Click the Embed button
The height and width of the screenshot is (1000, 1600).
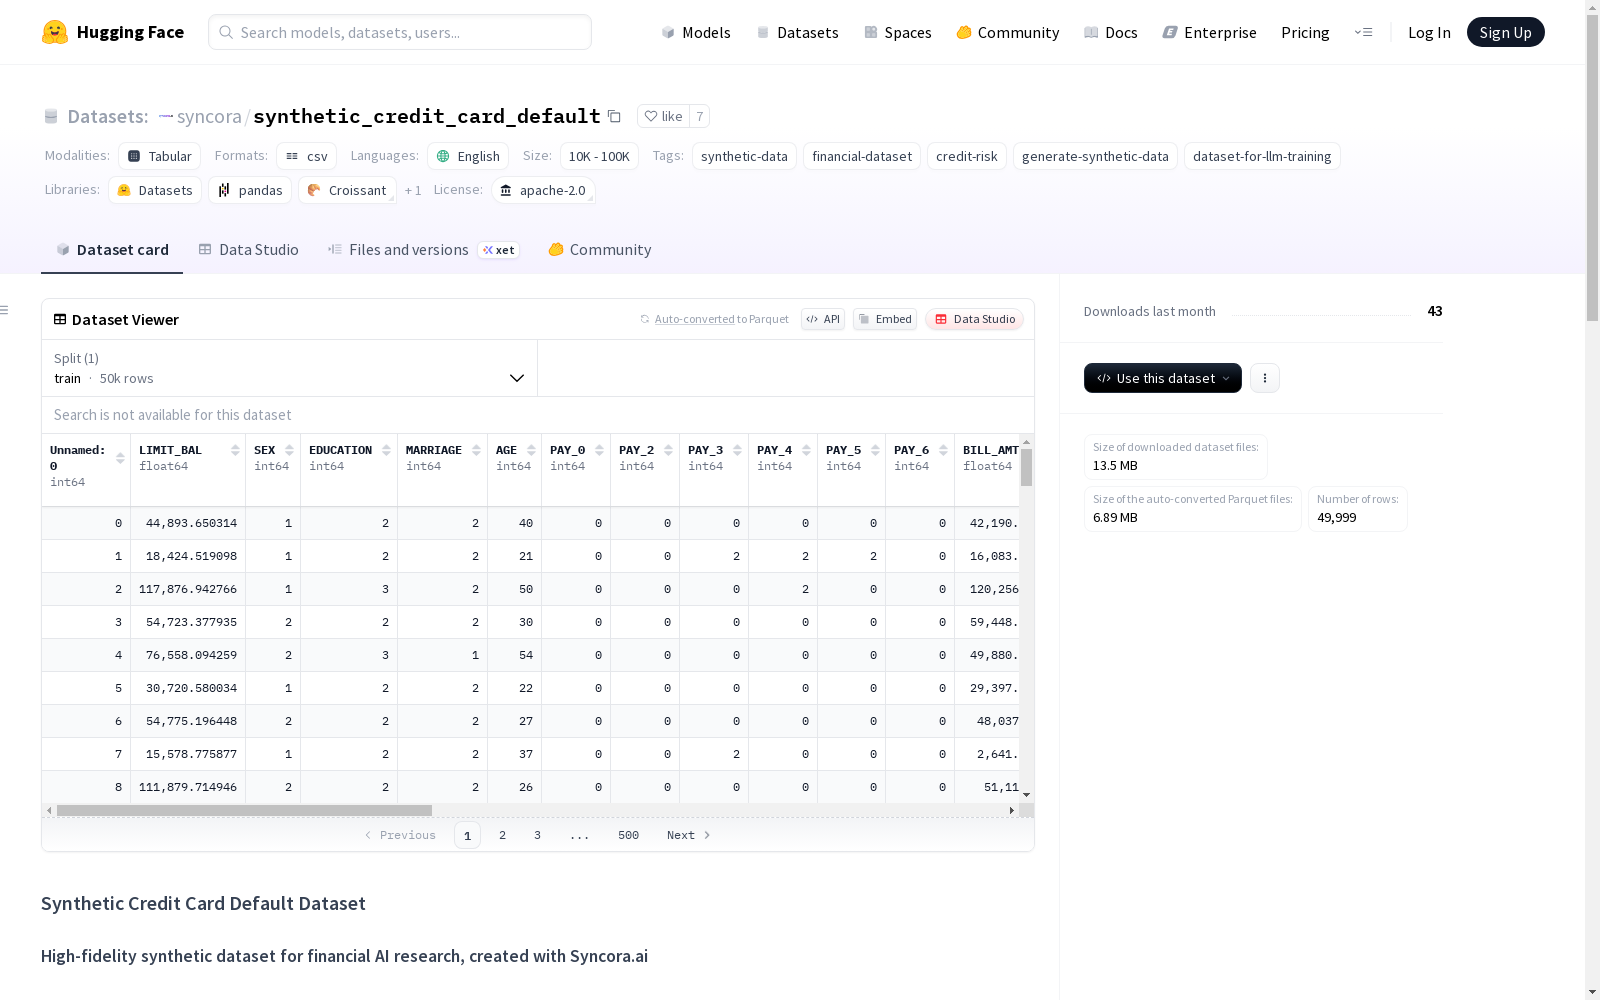(885, 319)
